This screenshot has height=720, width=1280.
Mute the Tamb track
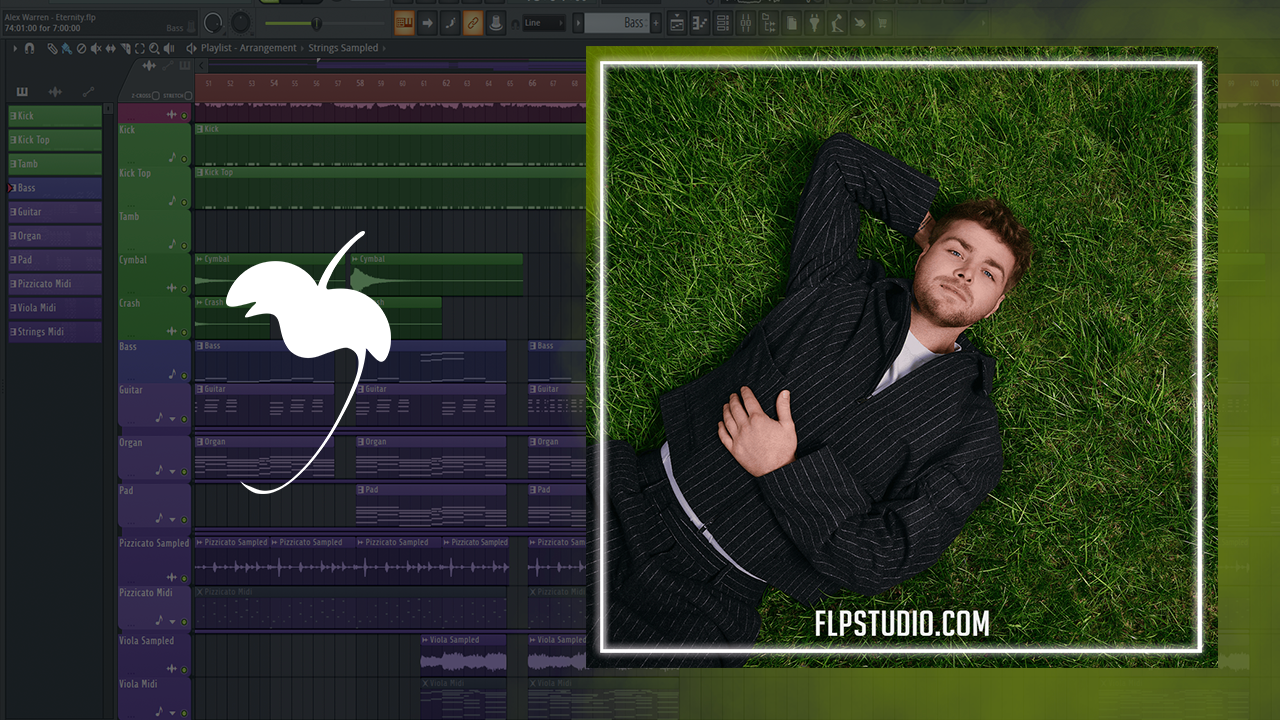pos(184,245)
